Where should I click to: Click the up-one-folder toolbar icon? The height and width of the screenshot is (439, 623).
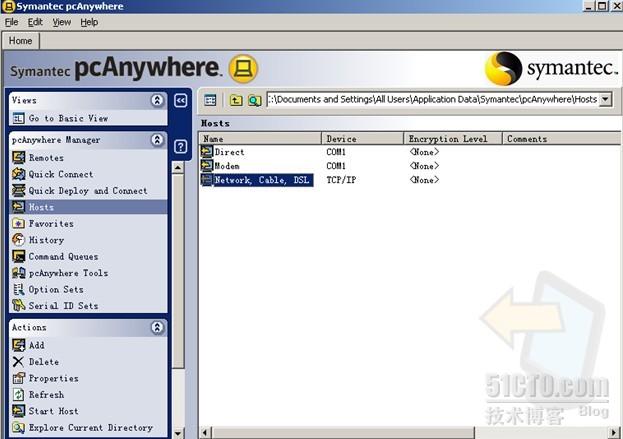(x=237, y=100)
